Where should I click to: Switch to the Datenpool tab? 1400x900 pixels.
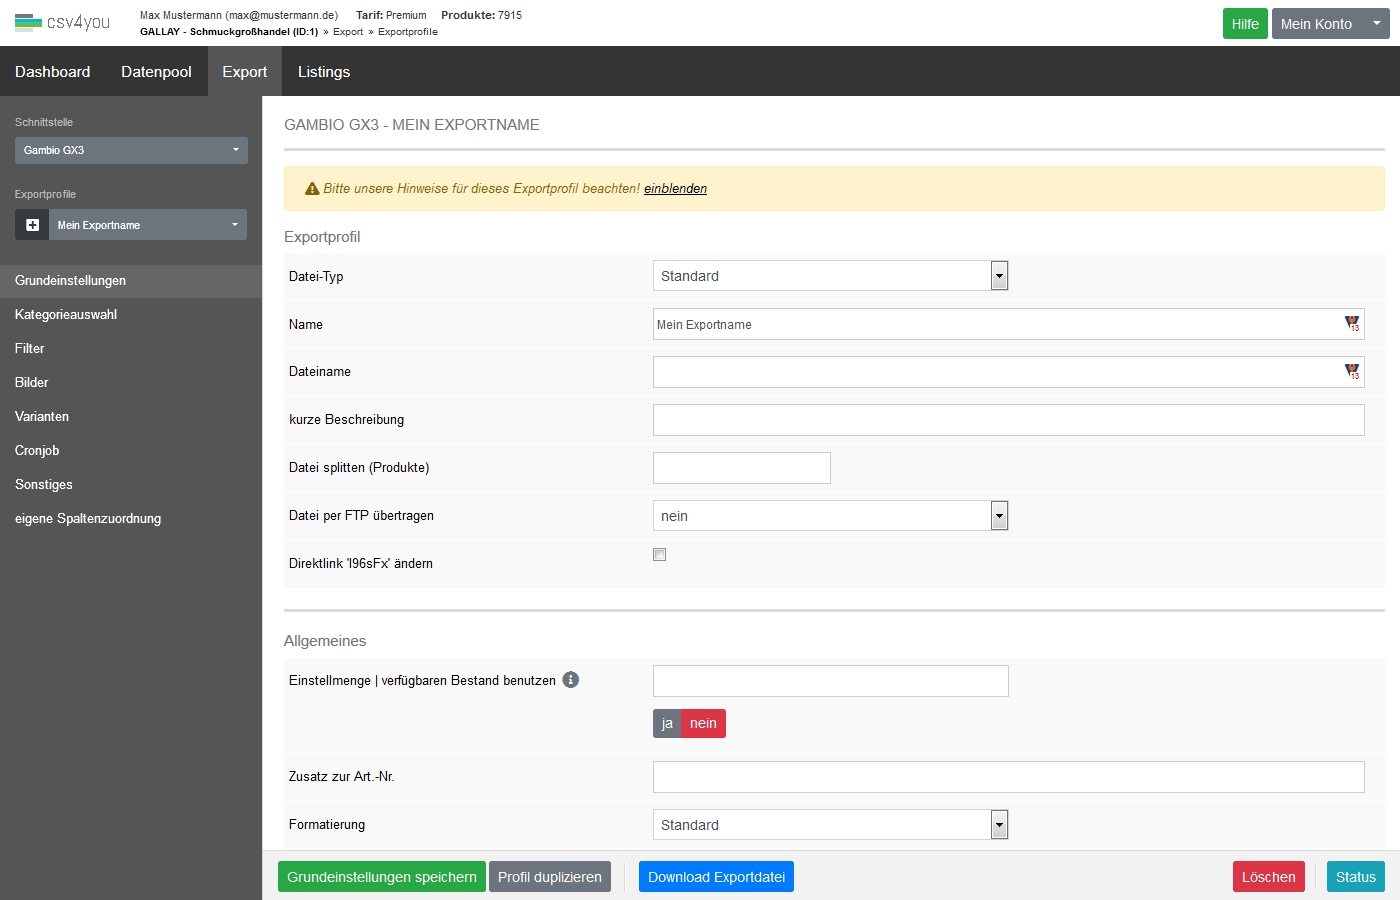156,72
